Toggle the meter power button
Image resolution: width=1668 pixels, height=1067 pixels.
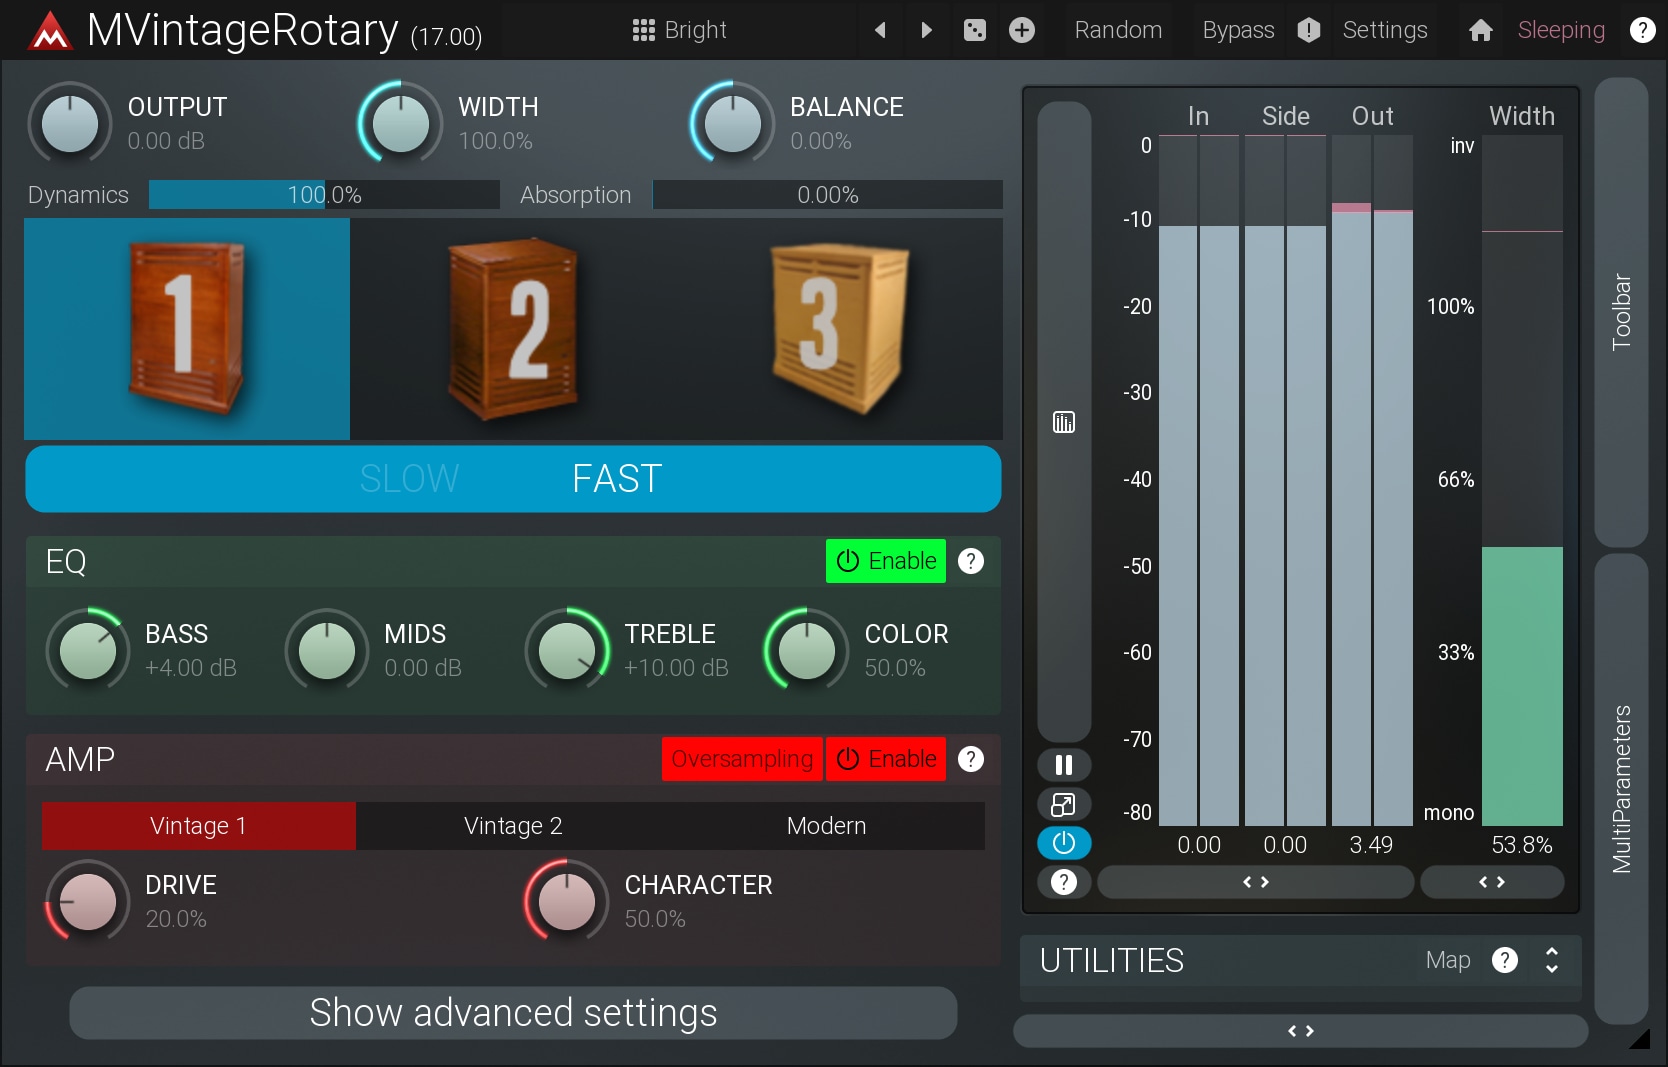coord(1063,843)
